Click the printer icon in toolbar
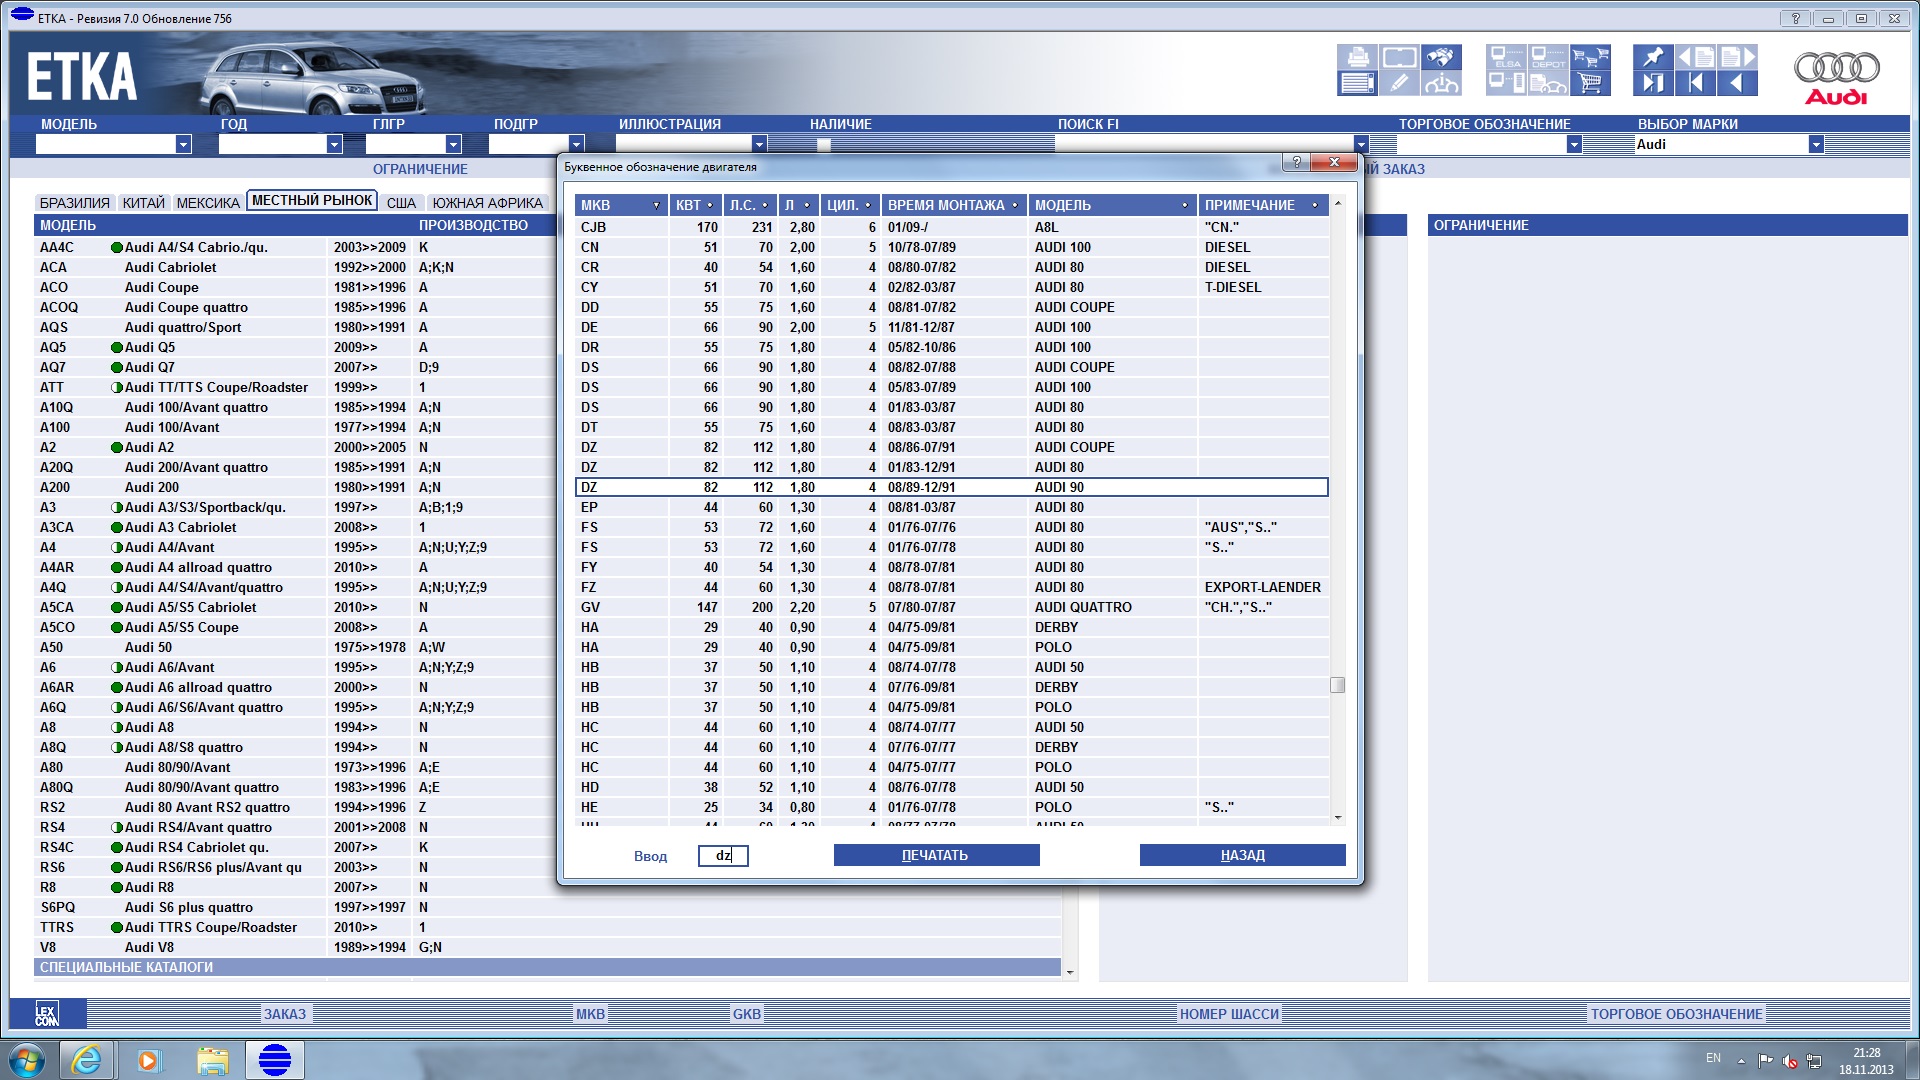Viewport: 1920px width, 1080px height. coord(1357,57)
